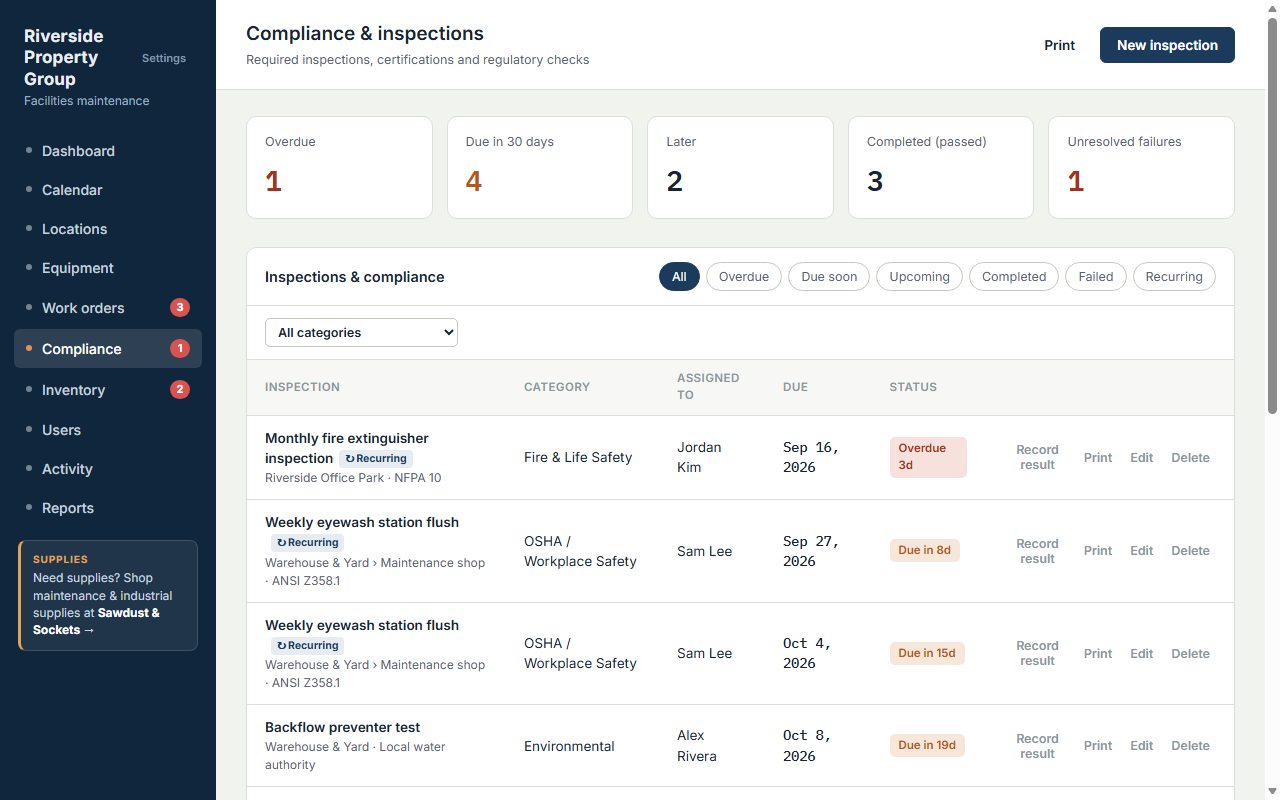Click the page's vertical scrollbar thumb

1272,215
